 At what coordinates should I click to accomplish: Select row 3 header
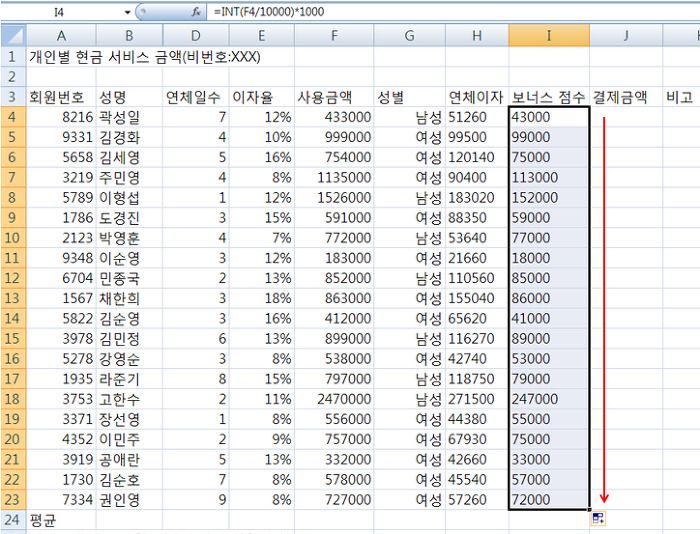pyautogui.click(x=13, y=96)
